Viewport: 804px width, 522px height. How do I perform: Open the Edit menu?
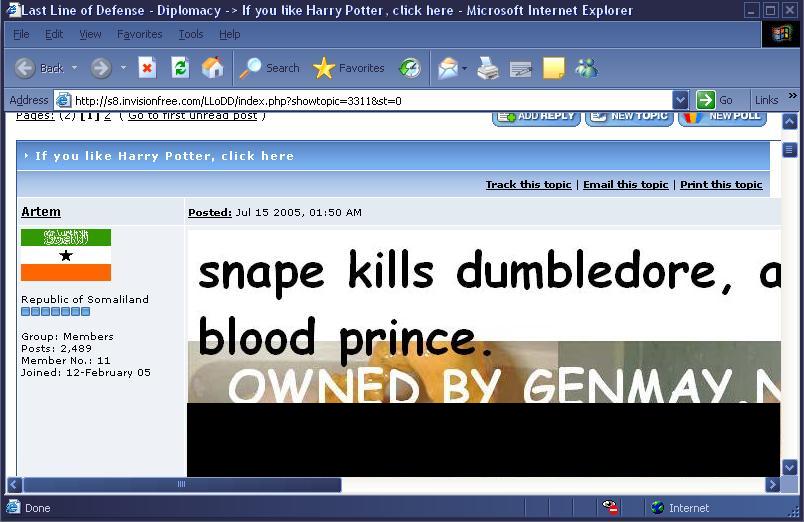[54, 34]
